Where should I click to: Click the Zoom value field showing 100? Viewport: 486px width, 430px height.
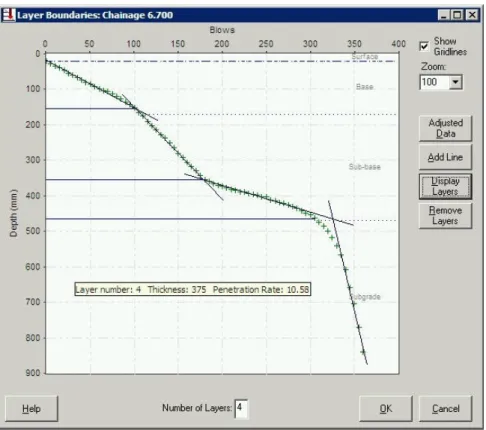click(435, 82)
